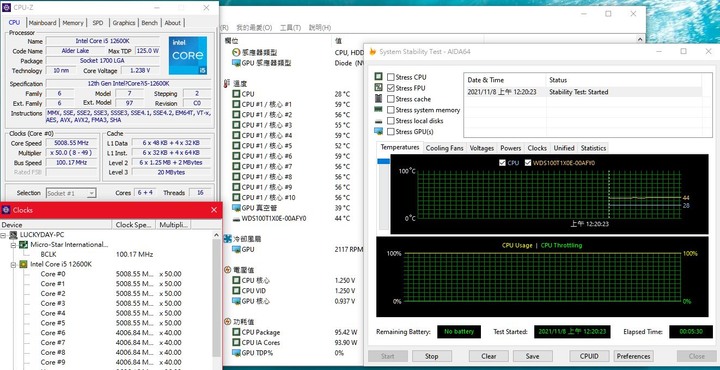The height and width of the screenshot is (370, 720).
Task: Open the Cooling Fans tab in AIDA64
Action: [444, 148]
